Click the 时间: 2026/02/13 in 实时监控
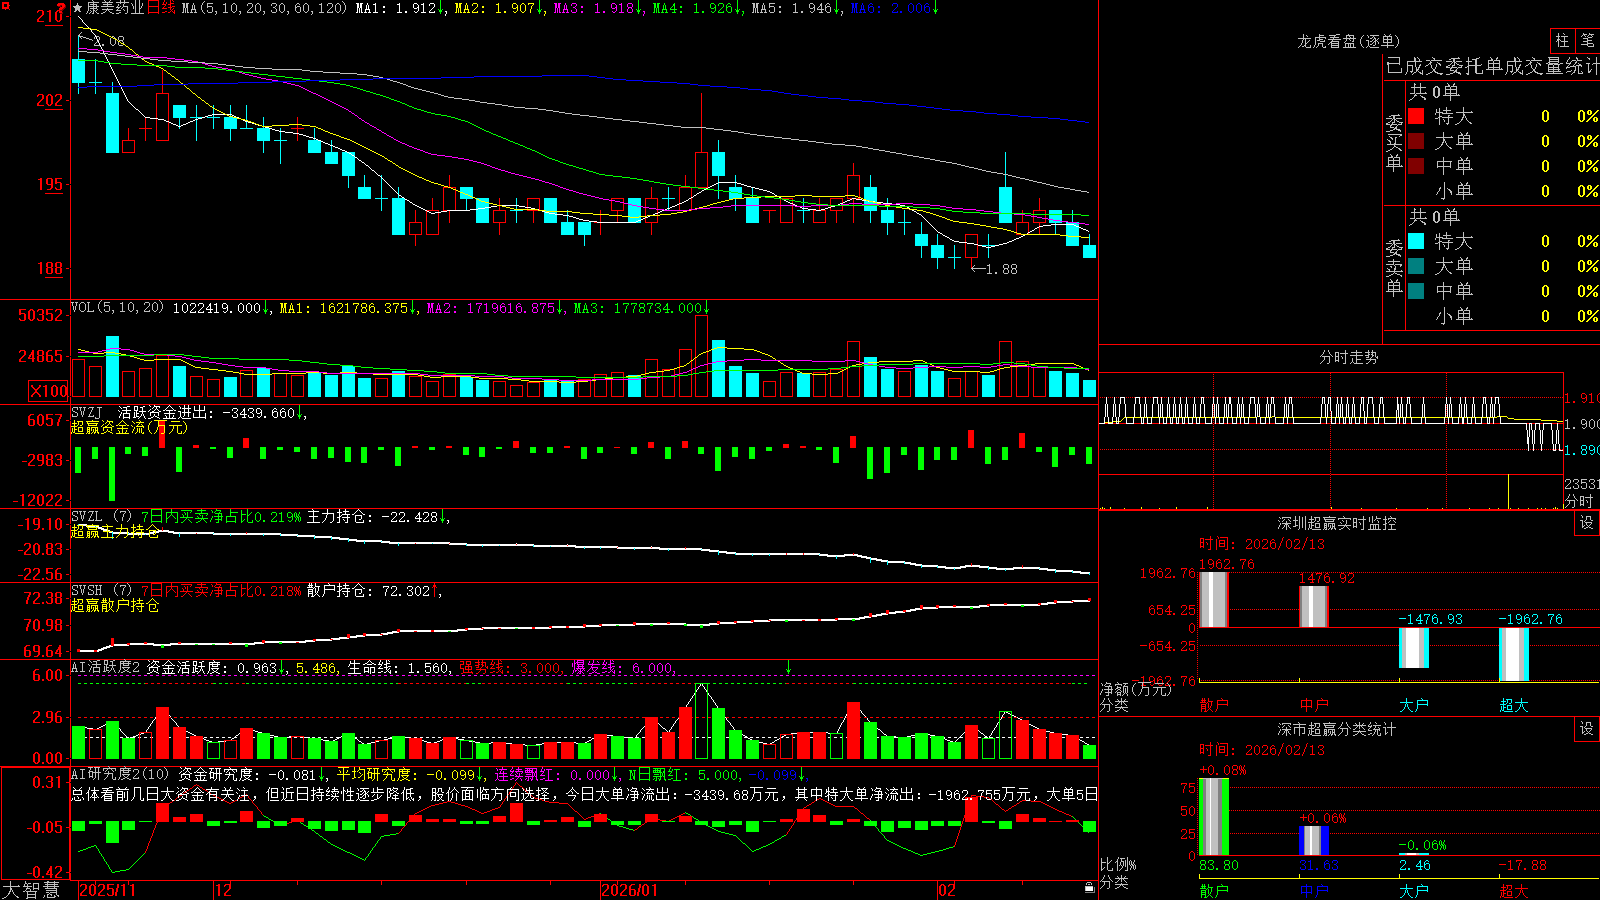 (1262, 544)
